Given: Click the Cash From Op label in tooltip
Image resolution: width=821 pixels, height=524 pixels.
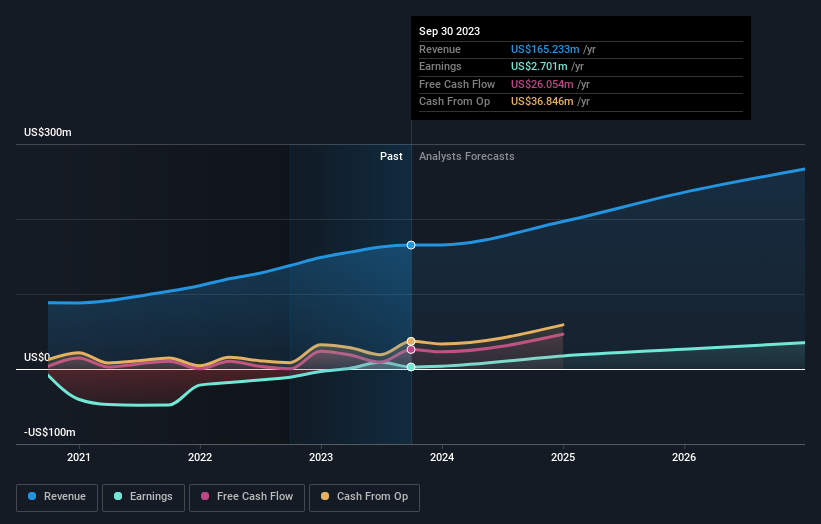Looking at the screenshot, I should tap(454, 102).
